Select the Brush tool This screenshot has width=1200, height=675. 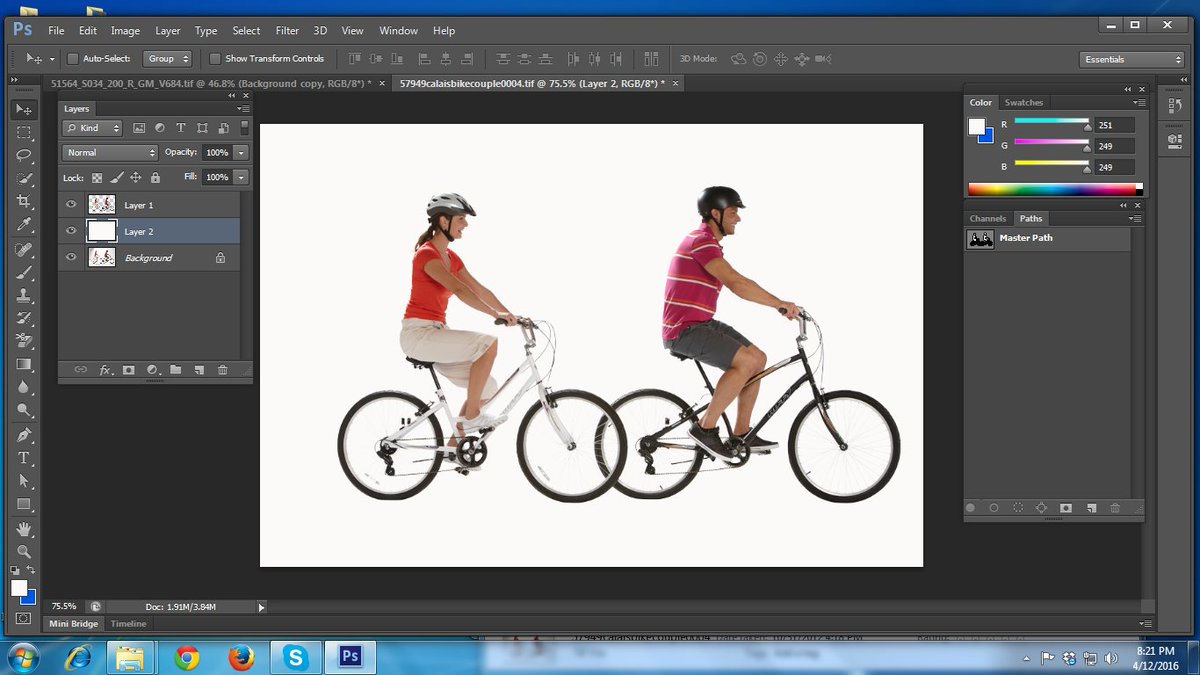coord(24,273)
